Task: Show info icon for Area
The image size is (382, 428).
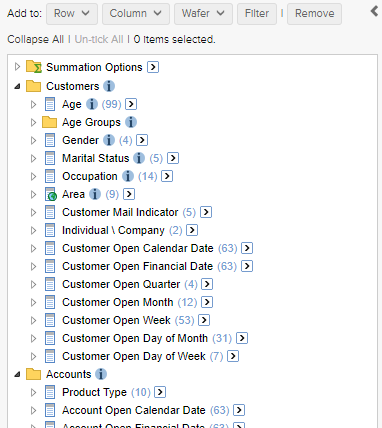Action: click(95, 194)
